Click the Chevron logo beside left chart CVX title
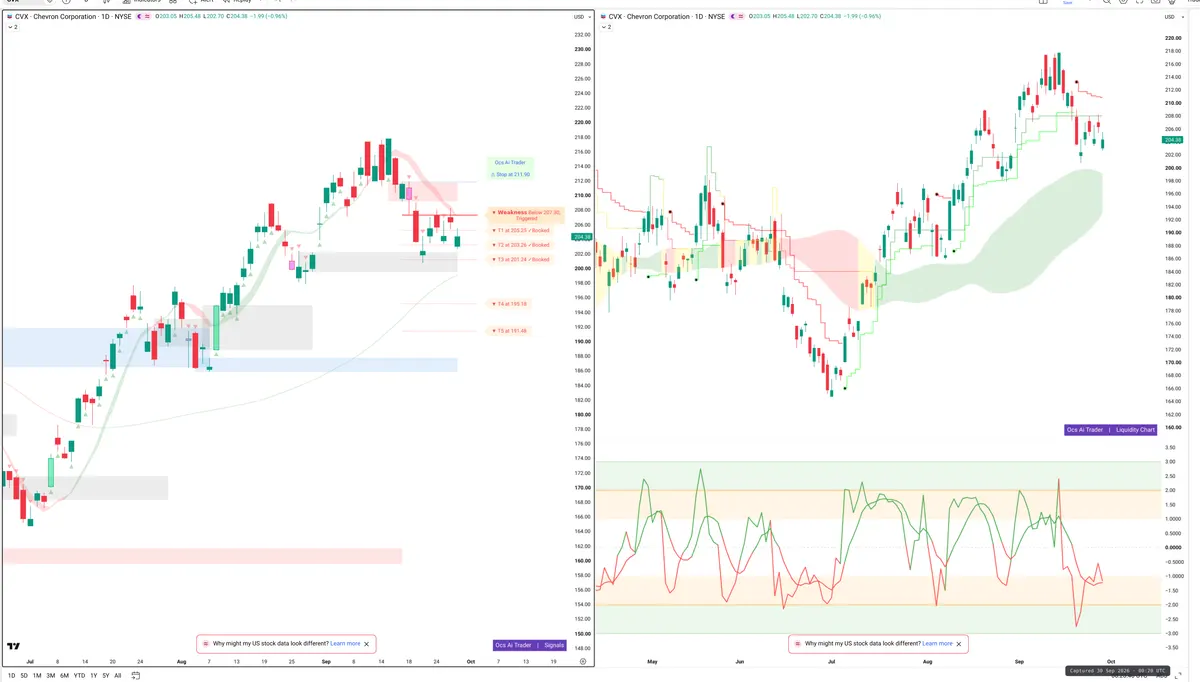This screenshot has height=682, width=1200. coord(9,17)
